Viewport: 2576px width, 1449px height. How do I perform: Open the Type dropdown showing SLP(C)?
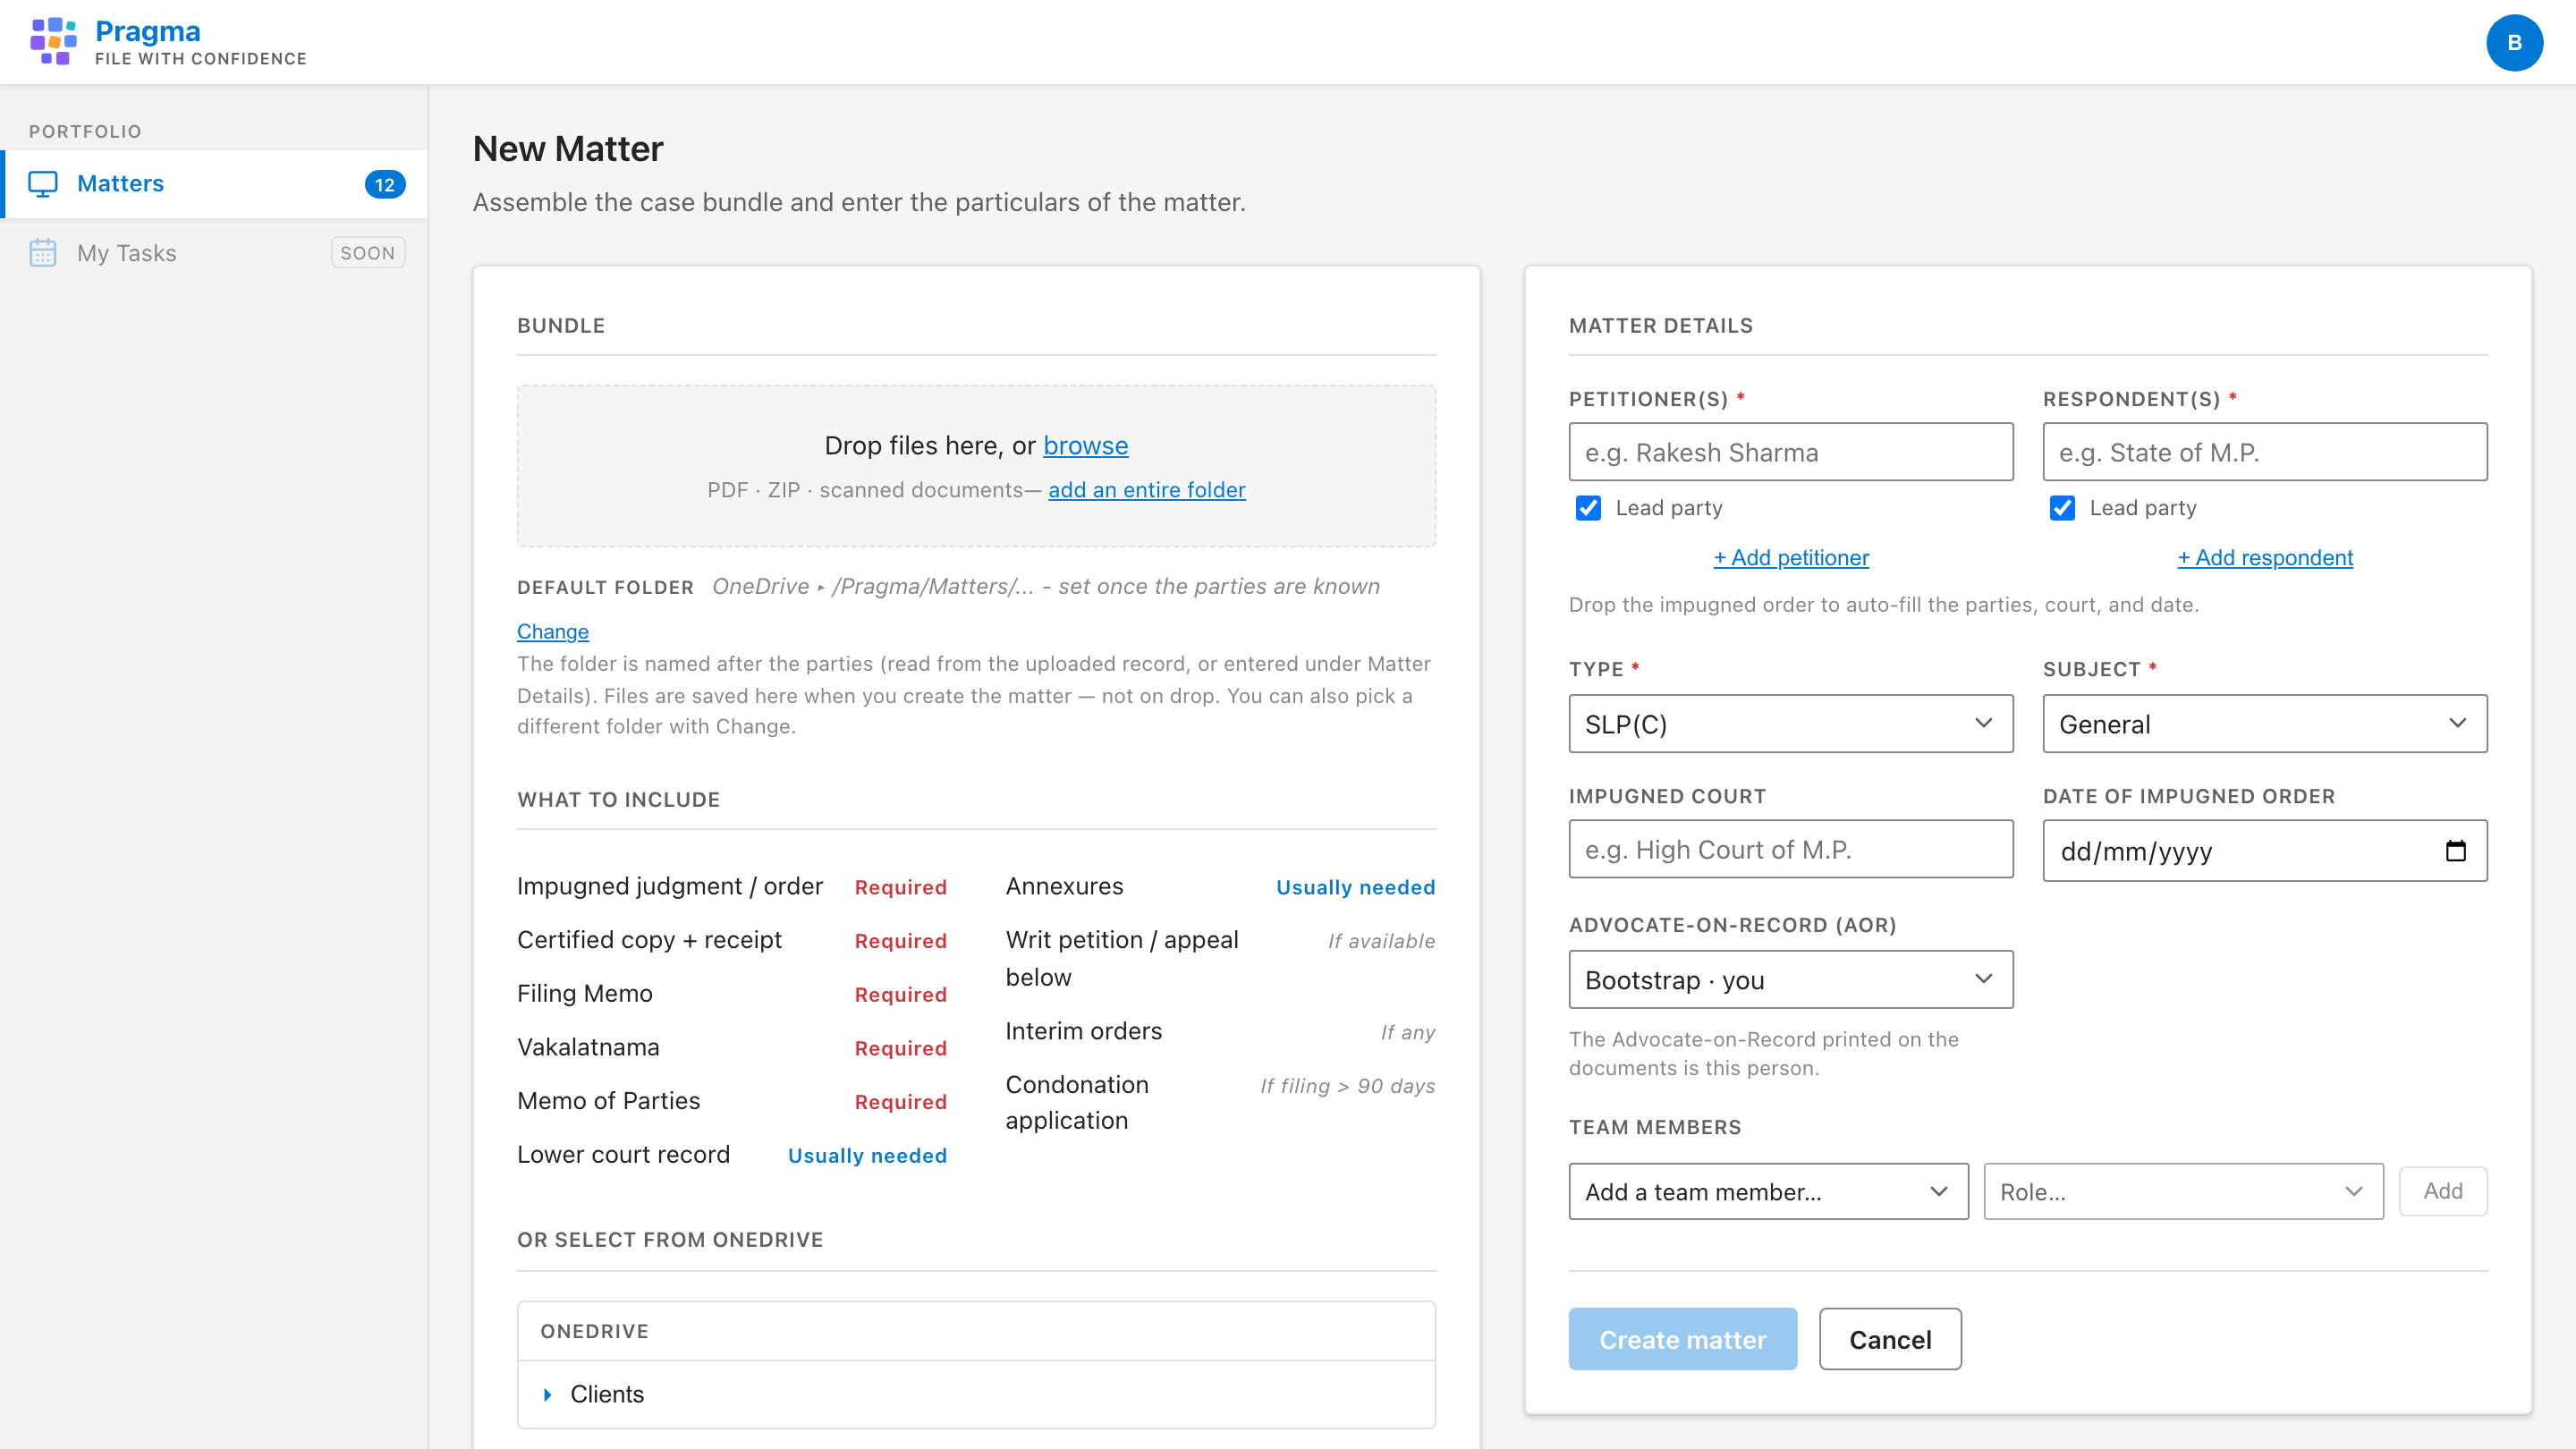coord(1790,724)
